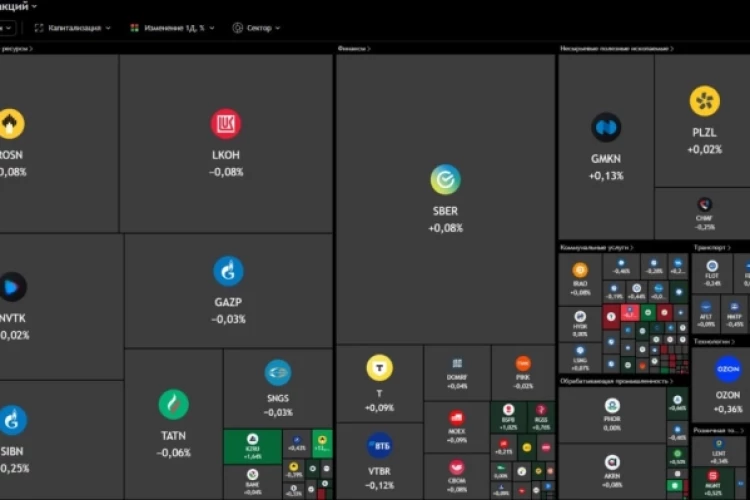The width and height of the screenshot is (750, 500).
Task: Select the LSNG utilities tile
Action: point(580,358)
